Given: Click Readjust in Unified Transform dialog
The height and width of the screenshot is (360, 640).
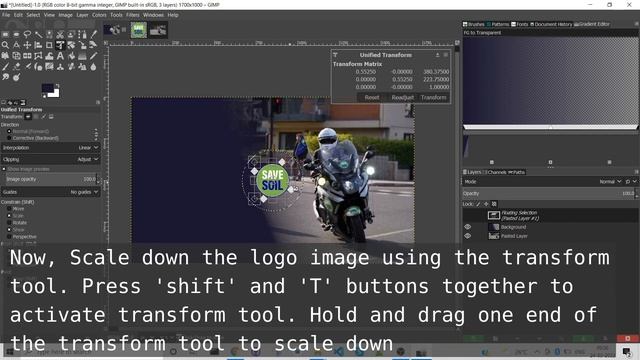Looking at the screenshot, I should tap(402, 98).
